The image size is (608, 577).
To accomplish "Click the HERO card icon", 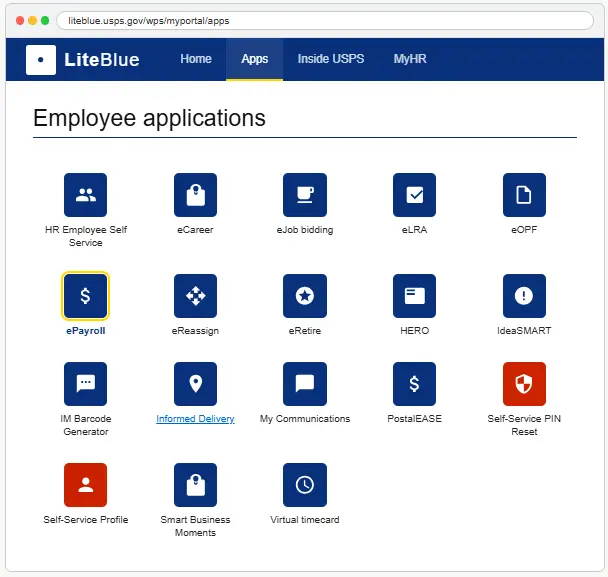I will [414, 296].
